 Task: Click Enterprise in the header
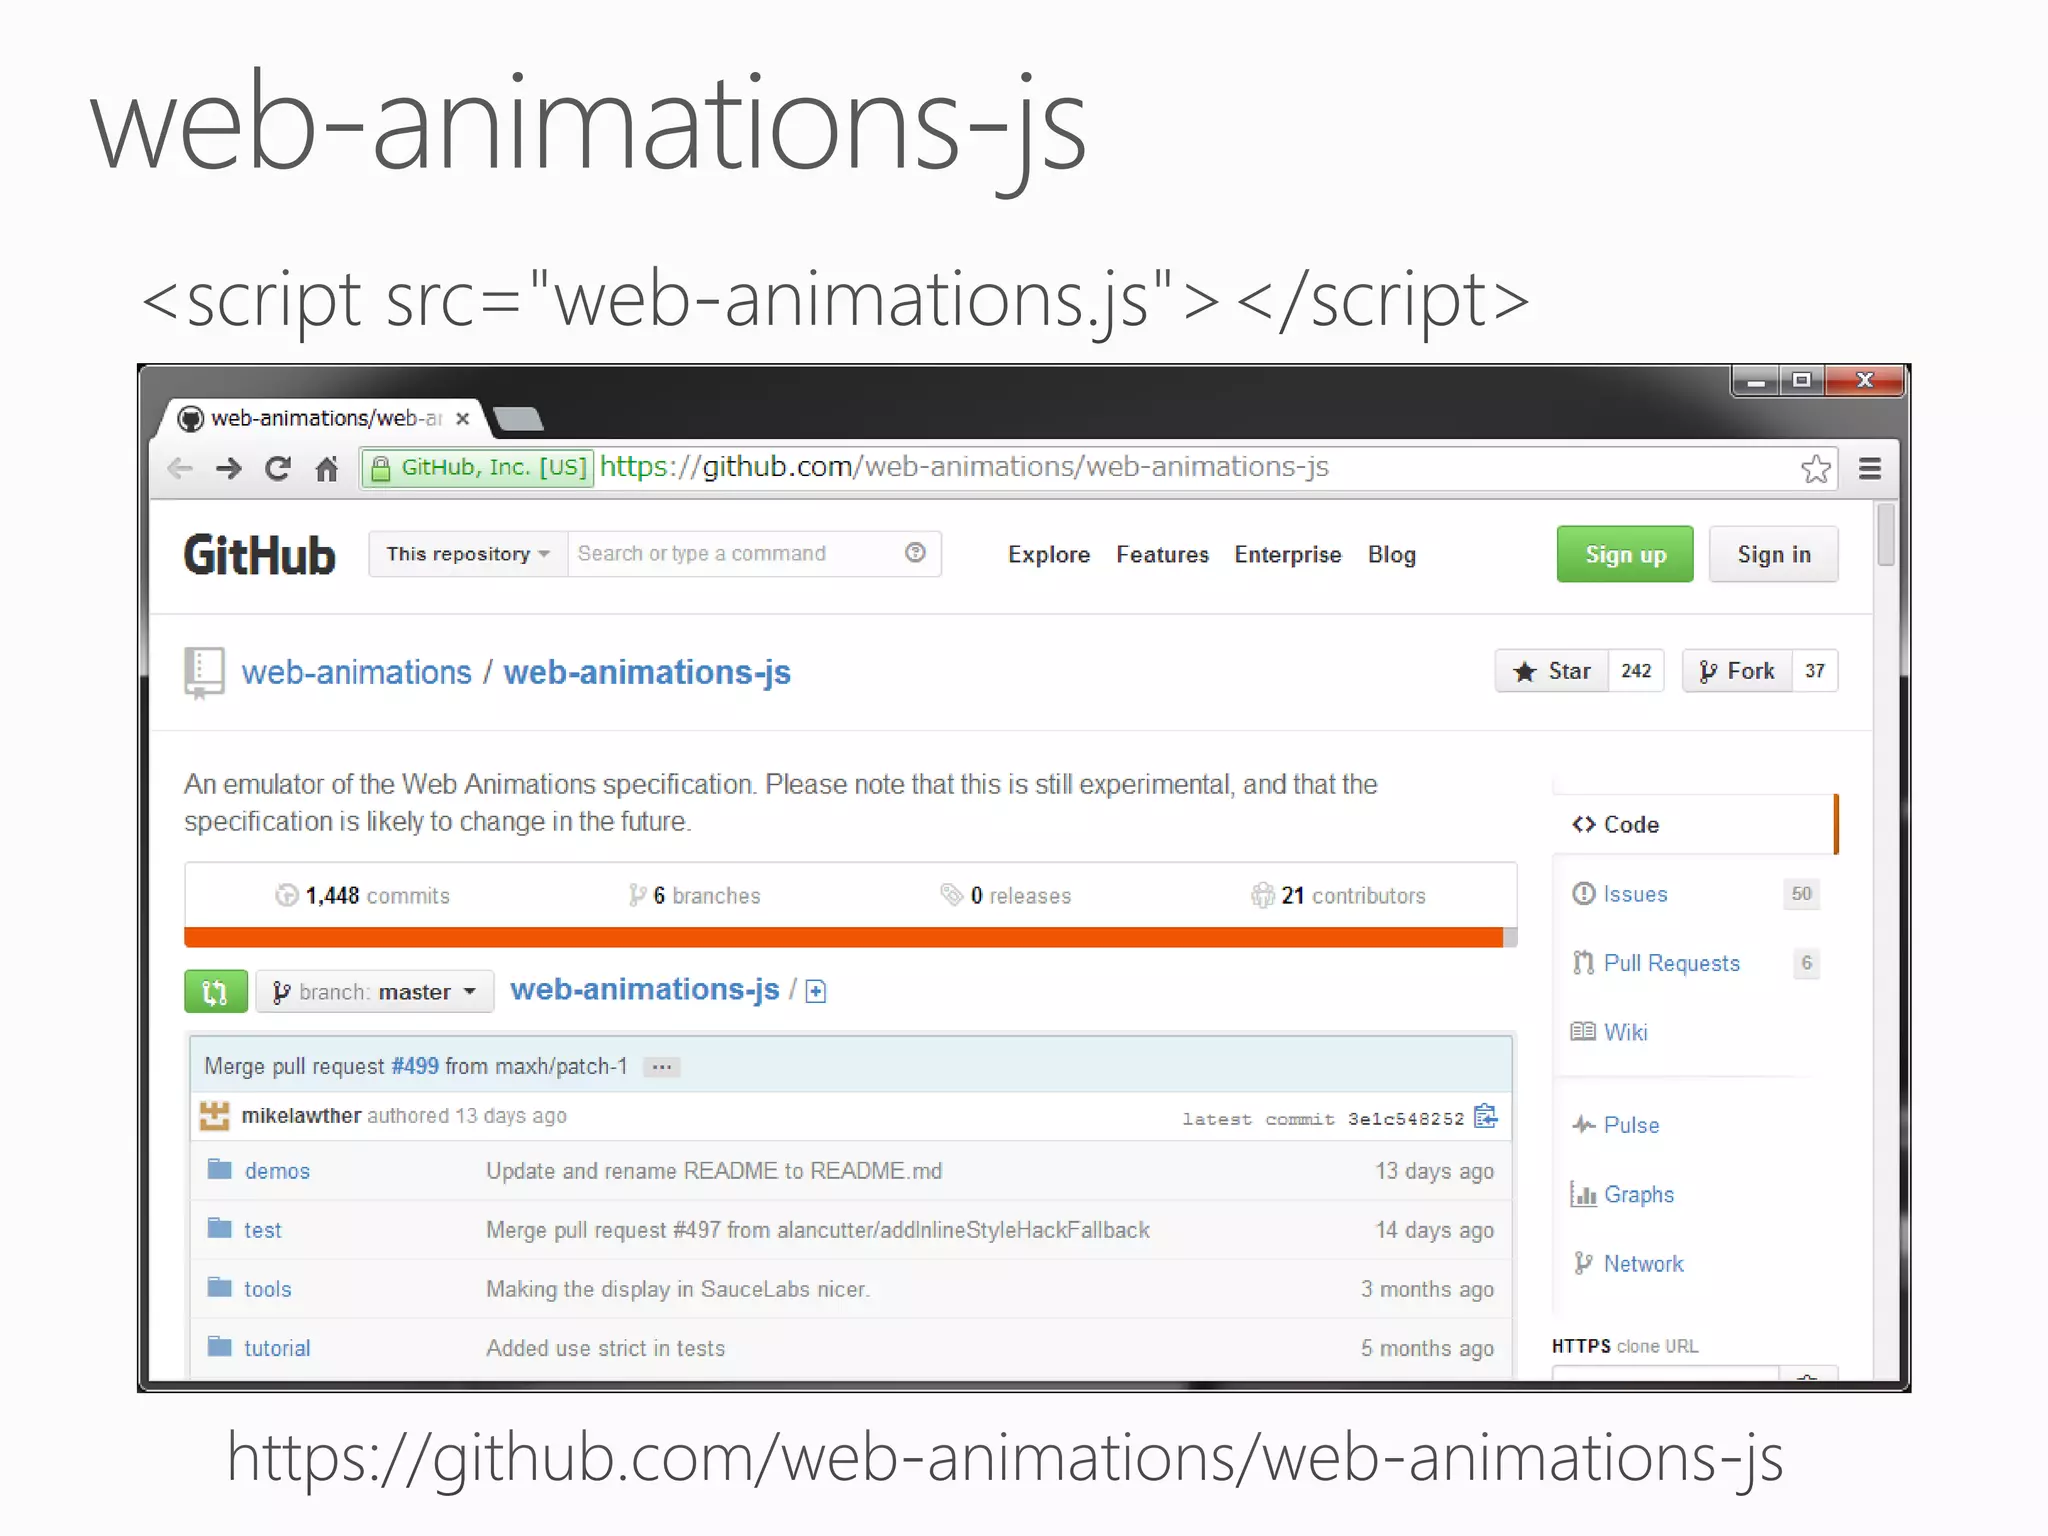click(1288, 555)
